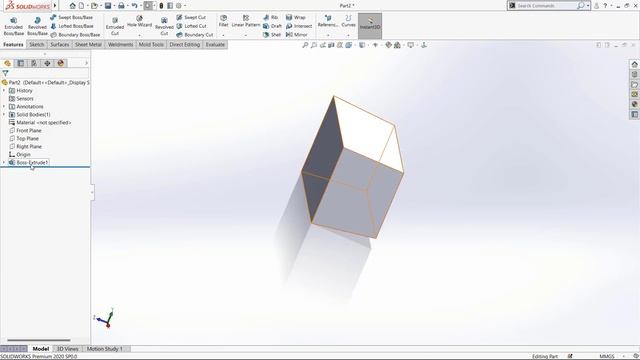Select the Rib feature
Viewport: 640px width, 360px height.
(270, 18)
